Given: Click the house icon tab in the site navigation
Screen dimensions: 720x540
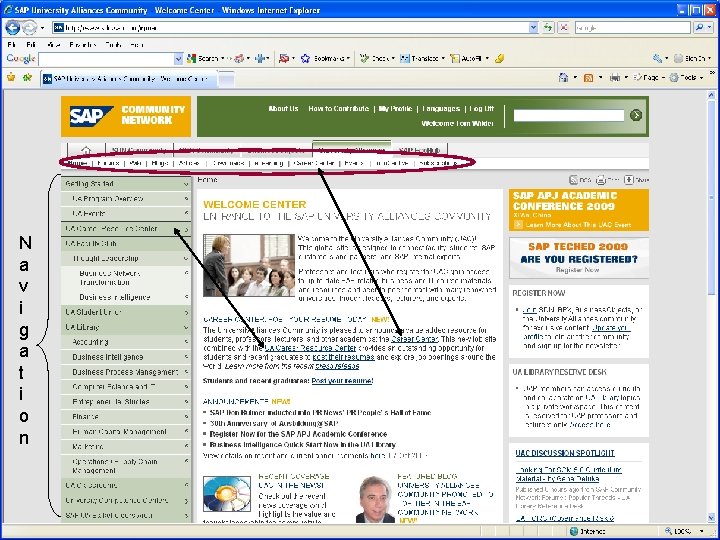Looking at the screenshot, I should point(86,150).
